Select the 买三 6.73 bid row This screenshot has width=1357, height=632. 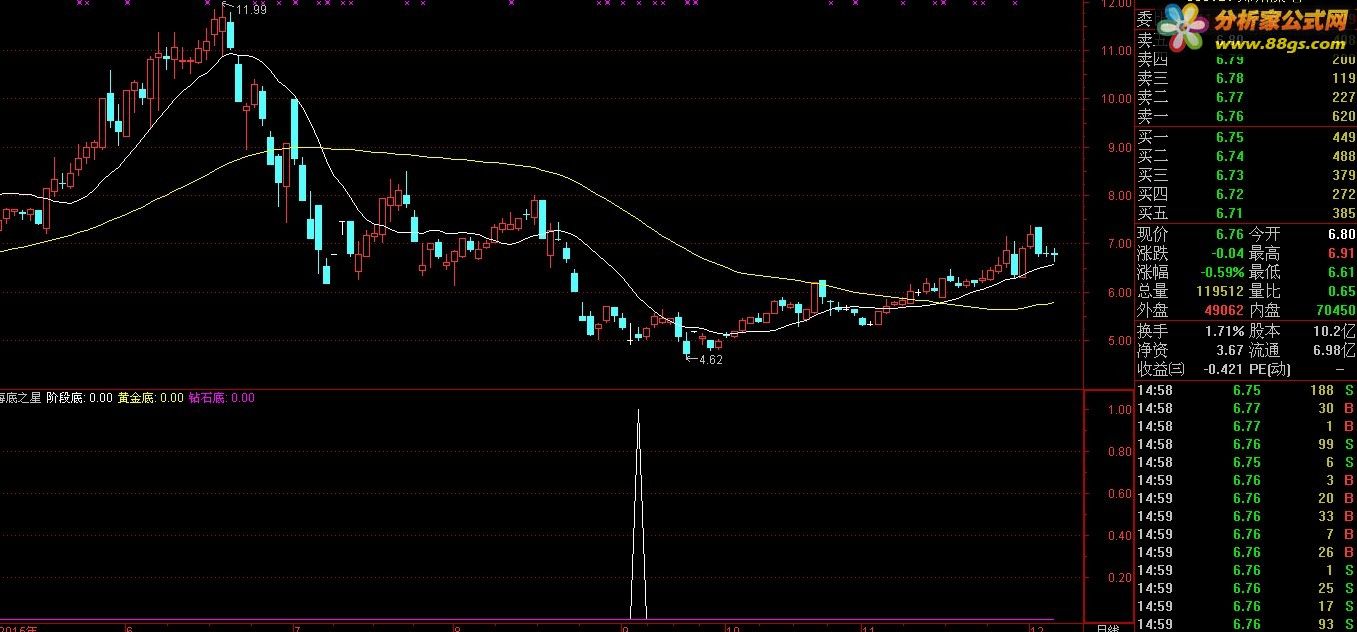click(1245, 175)
